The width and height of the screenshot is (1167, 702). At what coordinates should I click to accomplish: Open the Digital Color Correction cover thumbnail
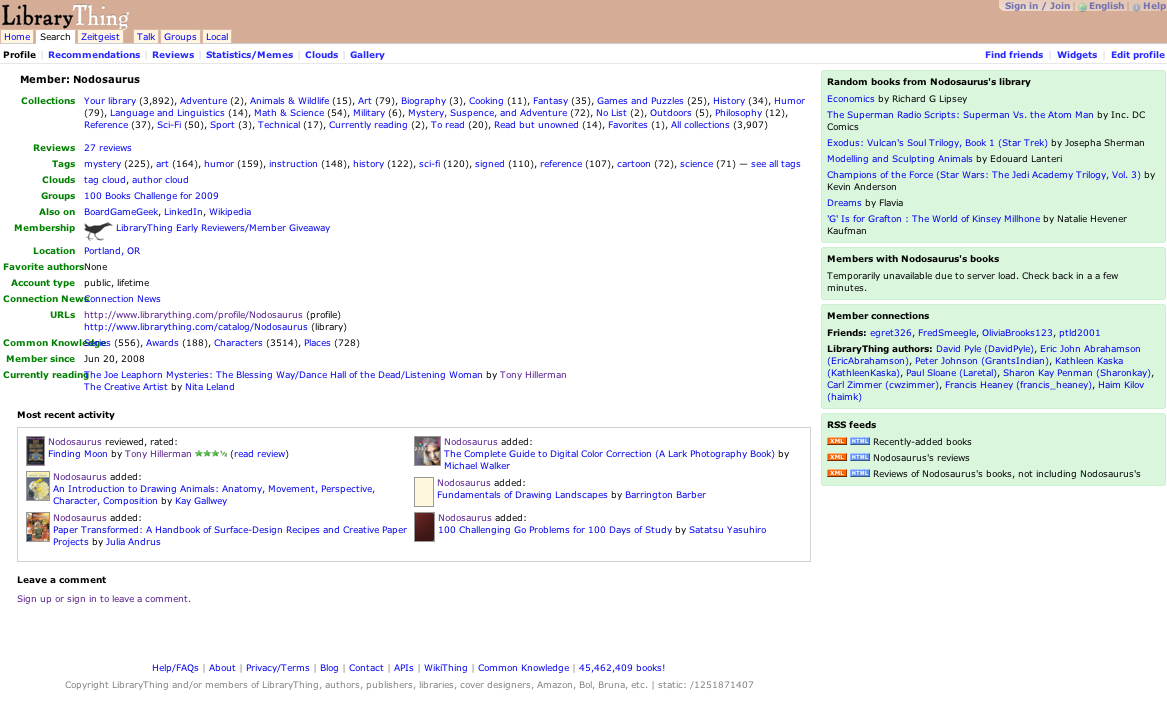coord(427,451)
